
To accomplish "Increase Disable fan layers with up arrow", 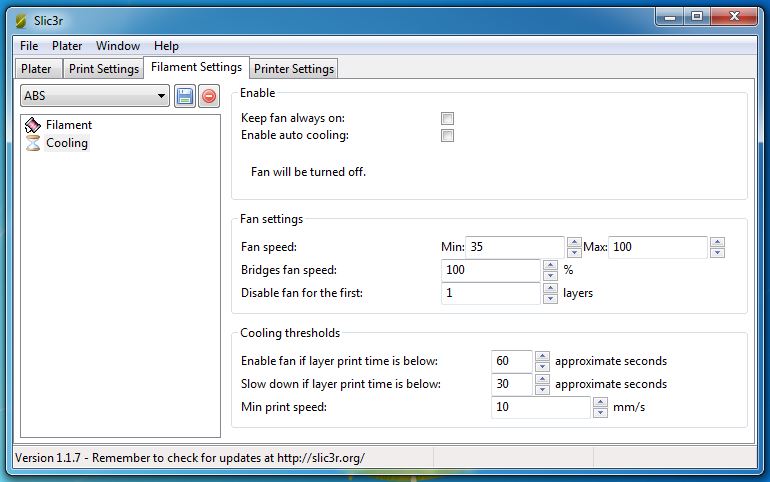I will pyautogui.click(x=550, y=288).
